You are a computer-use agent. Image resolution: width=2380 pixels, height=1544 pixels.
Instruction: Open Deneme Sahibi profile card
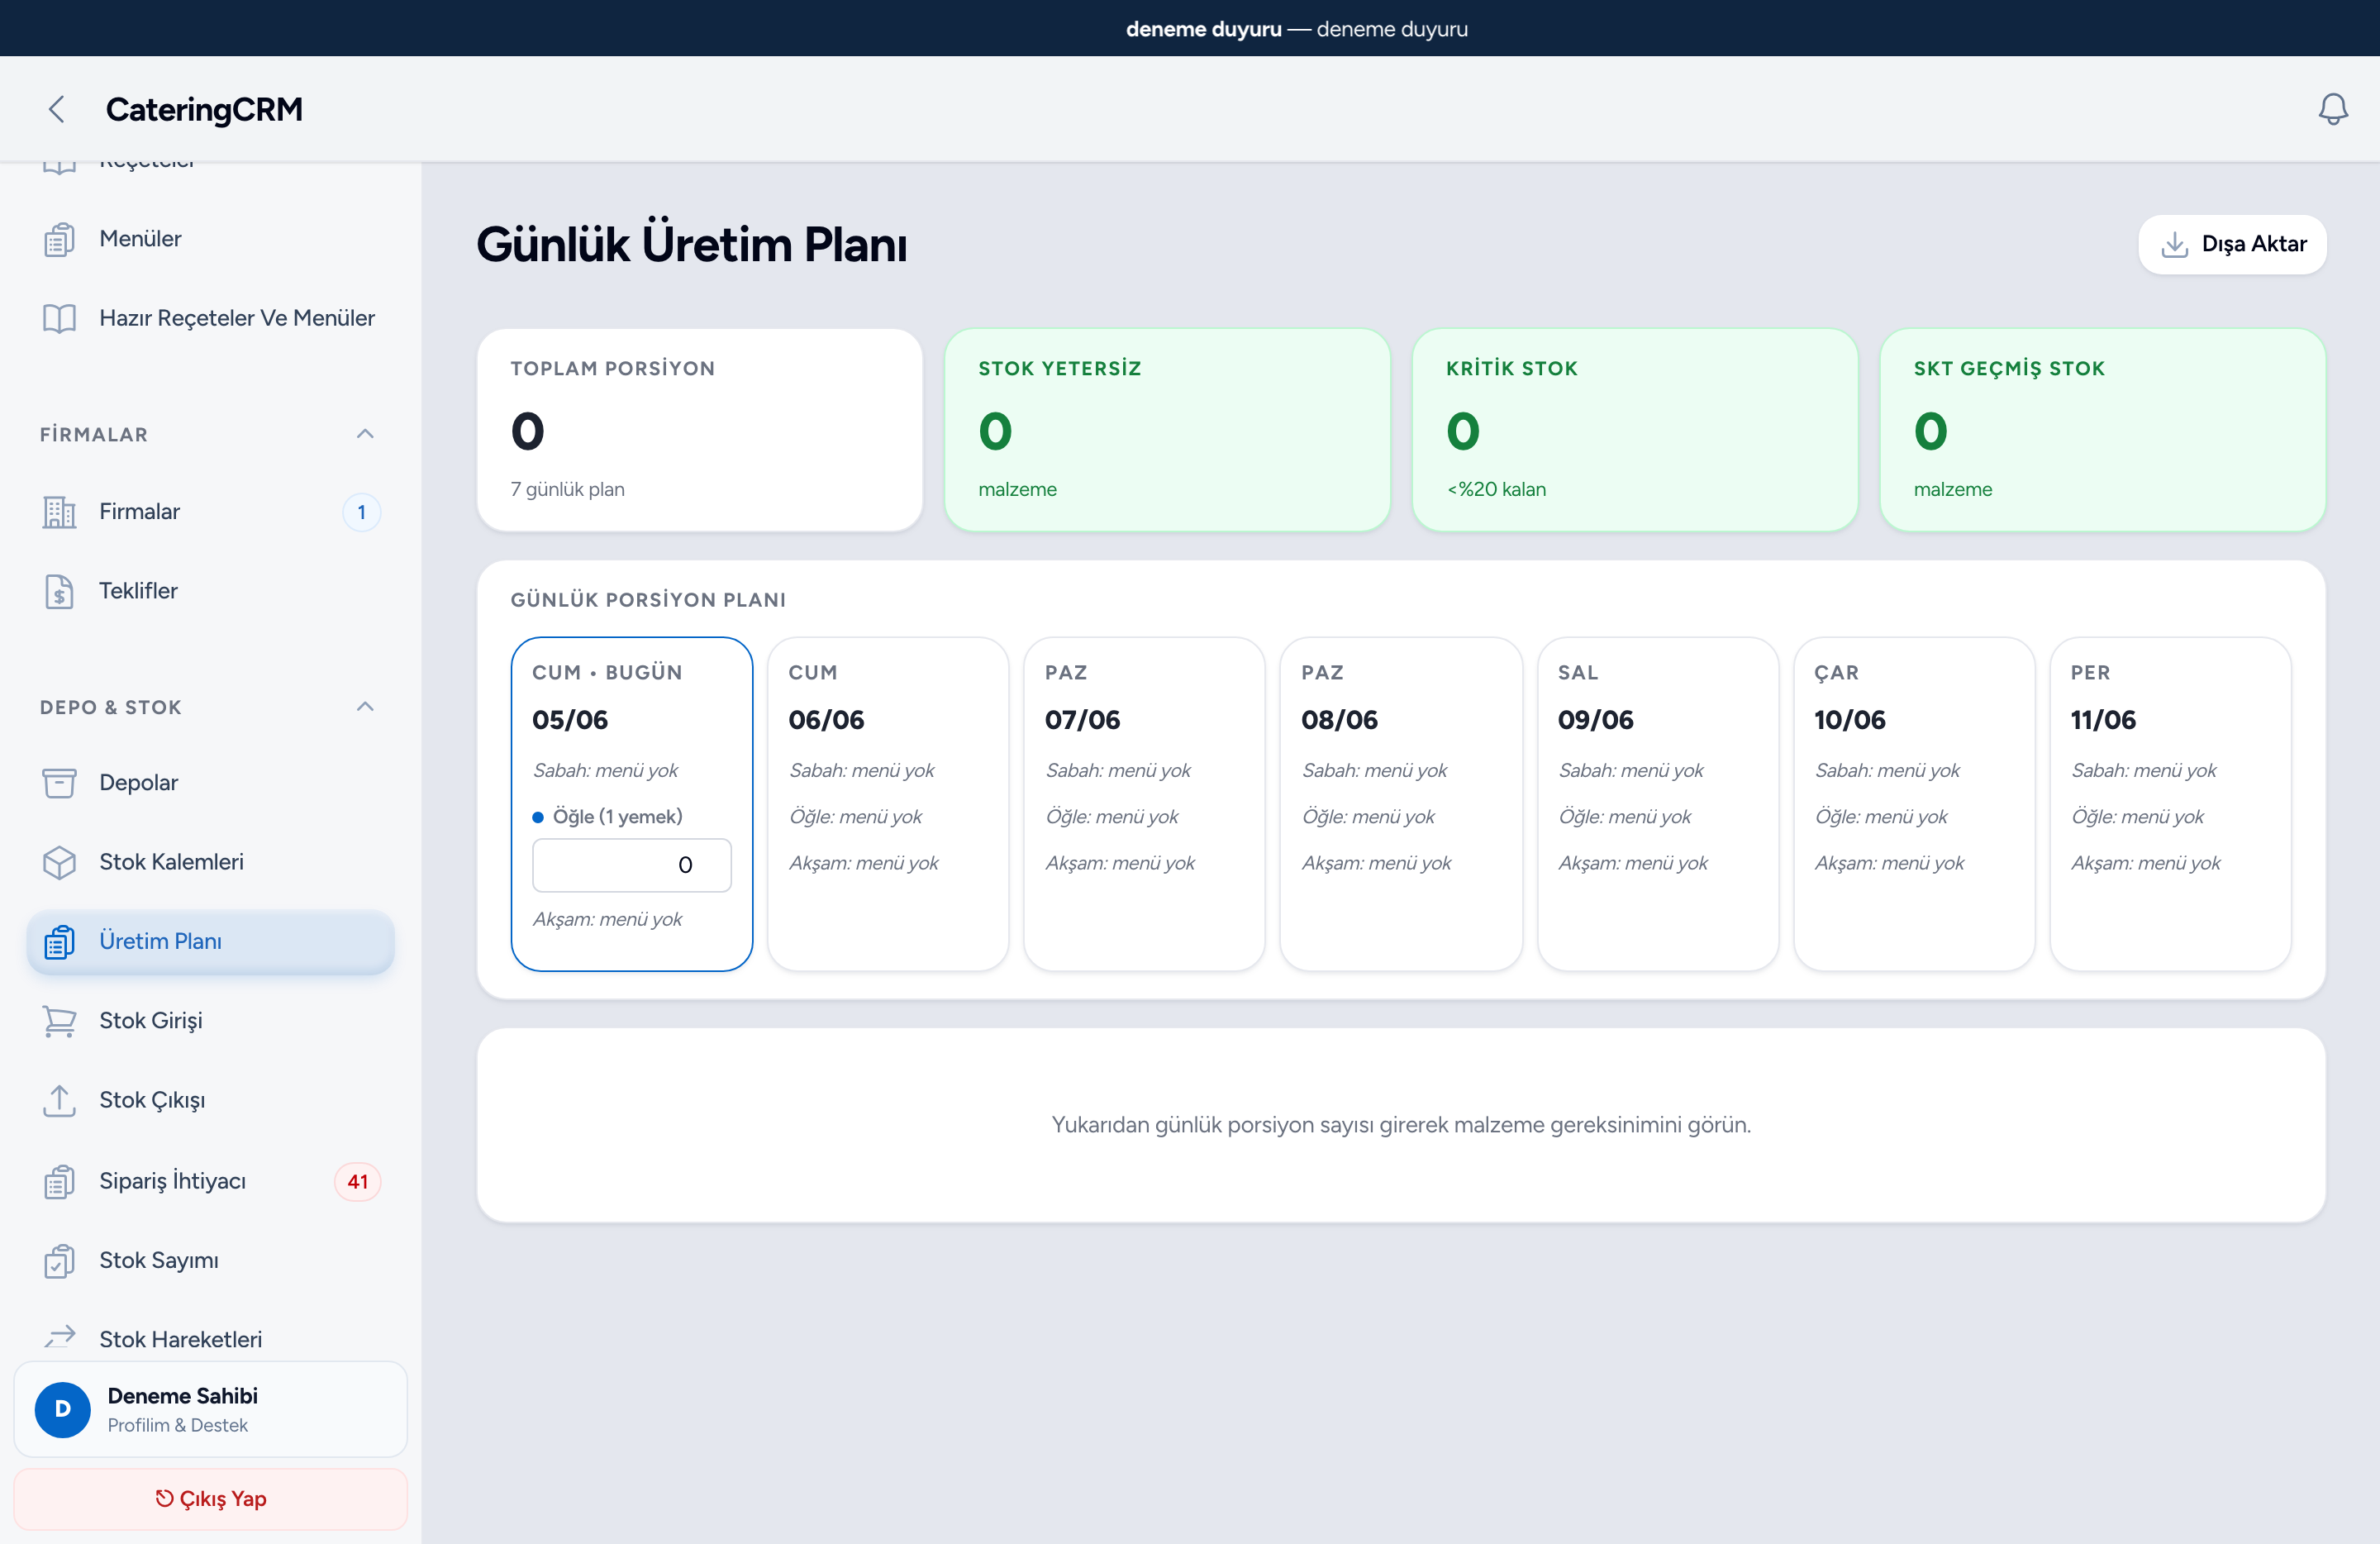pyautogui.click(x=210, y=1409)
